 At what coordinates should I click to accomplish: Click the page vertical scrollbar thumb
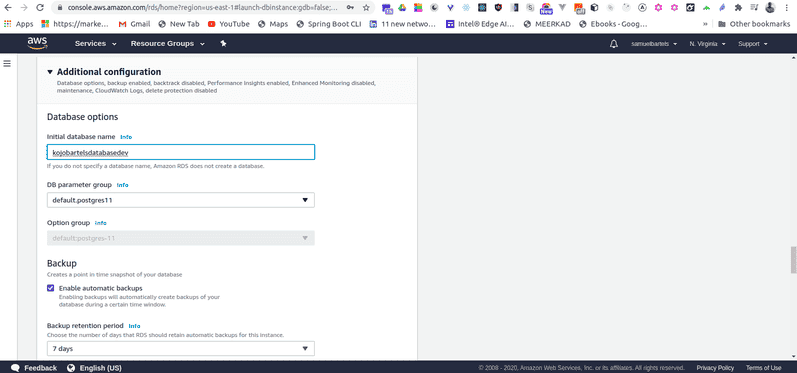pos(793,260)
